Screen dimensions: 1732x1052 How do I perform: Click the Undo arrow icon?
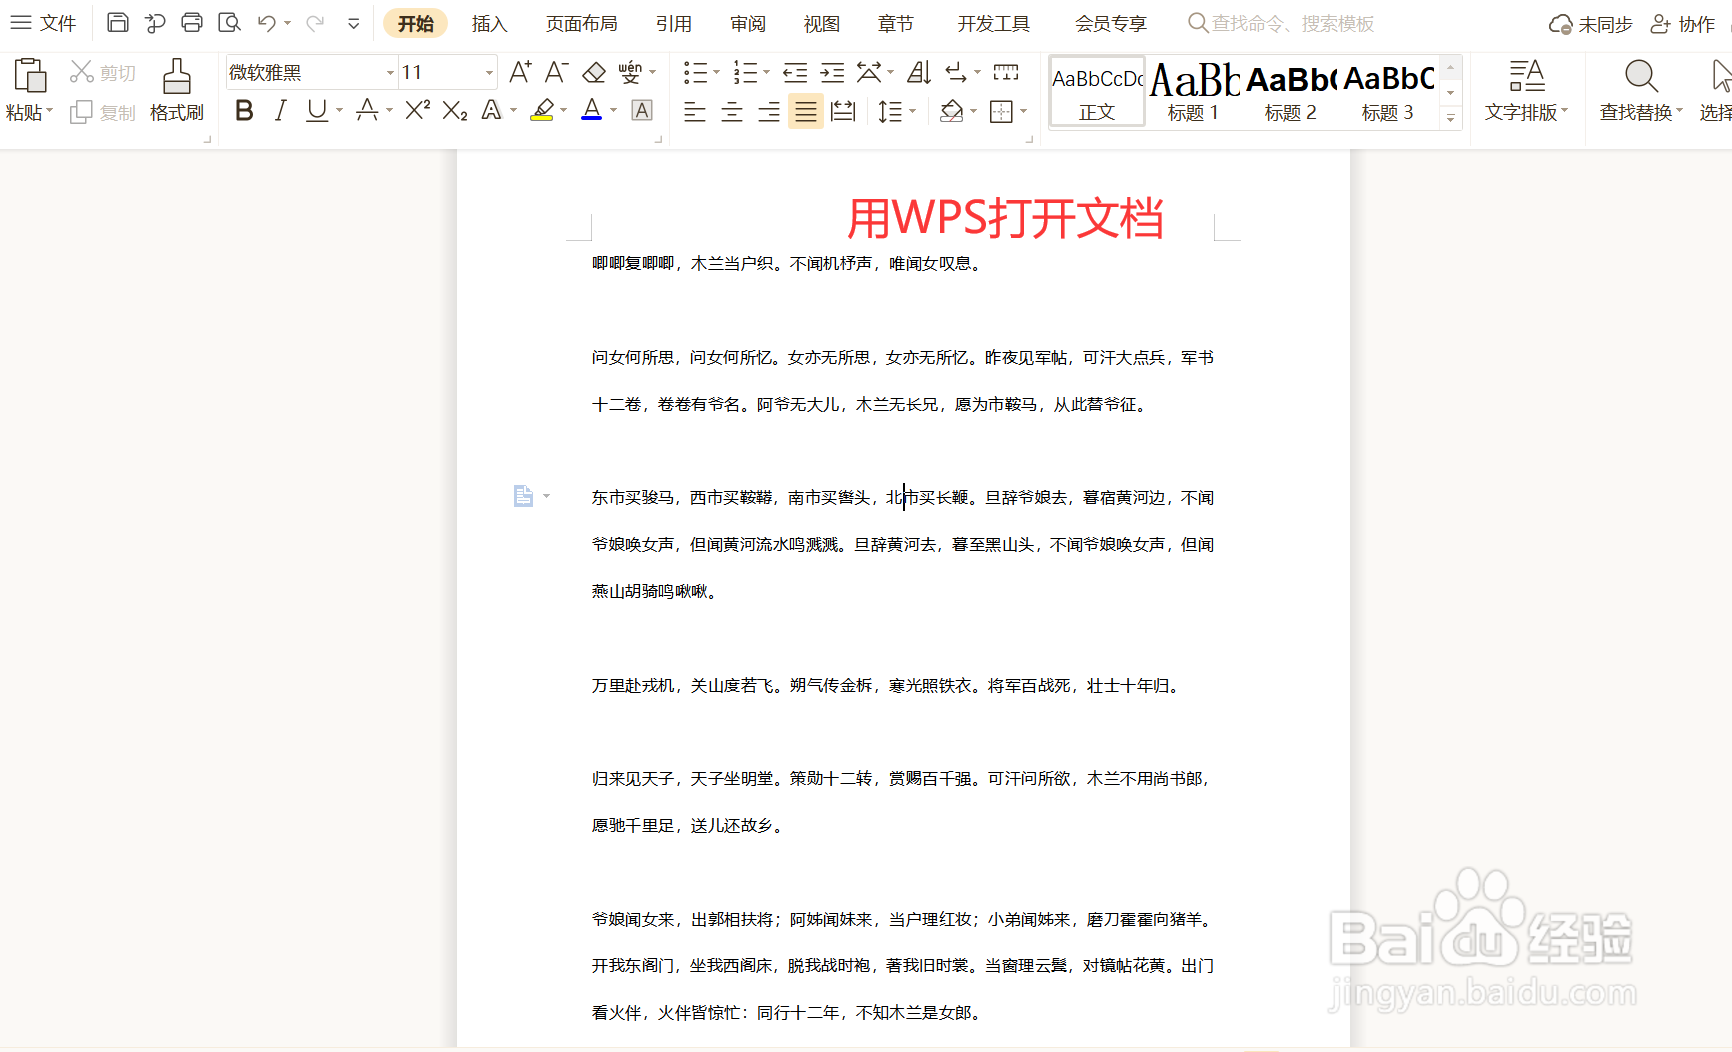coord(266,23)
